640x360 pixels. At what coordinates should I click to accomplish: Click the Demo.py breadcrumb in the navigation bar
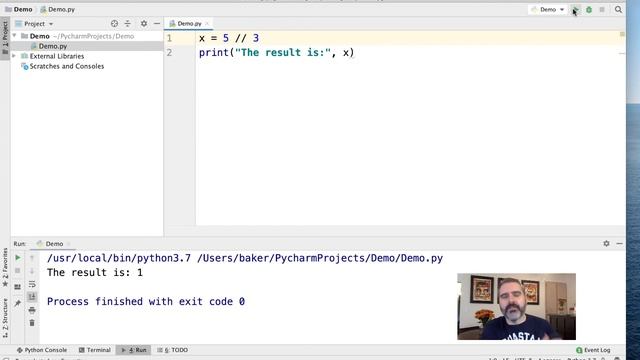pyautogui.click(x=58, y=9)
